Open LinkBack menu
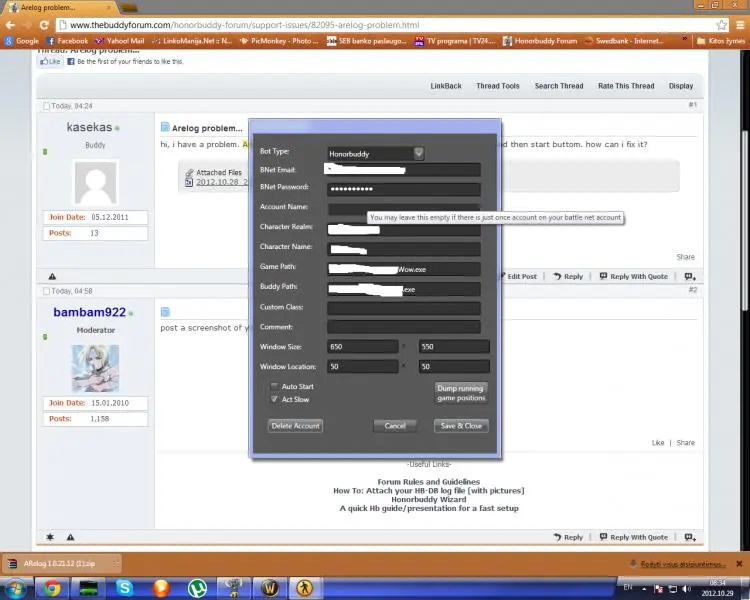 click(x=446, y=86)
